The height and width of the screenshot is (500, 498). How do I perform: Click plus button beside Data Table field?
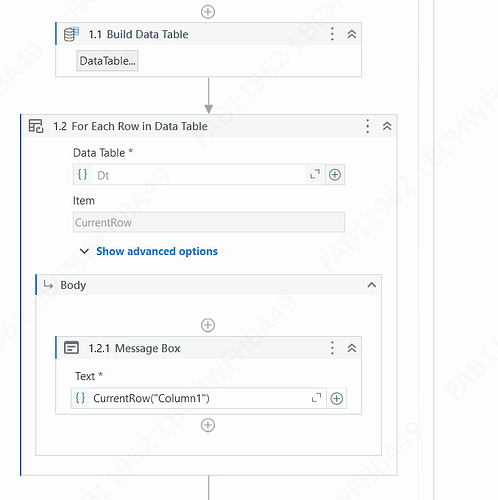point(335,175)
